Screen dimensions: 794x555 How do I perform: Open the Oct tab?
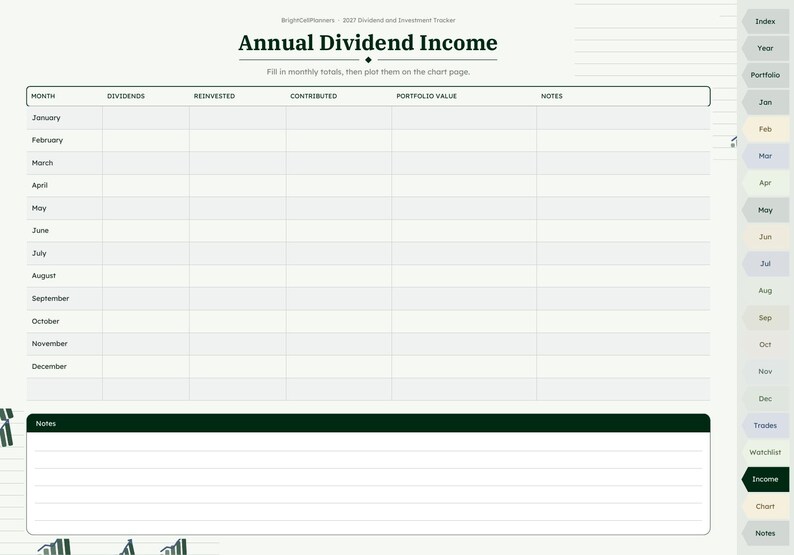pyautogui.click(x=765, y=345)
